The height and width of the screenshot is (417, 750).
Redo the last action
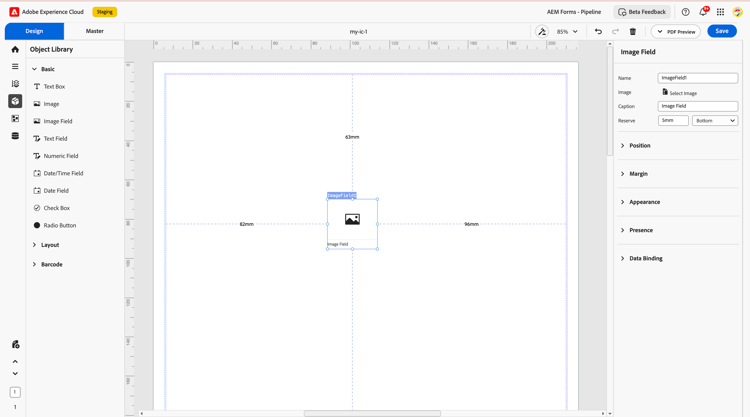615,32
